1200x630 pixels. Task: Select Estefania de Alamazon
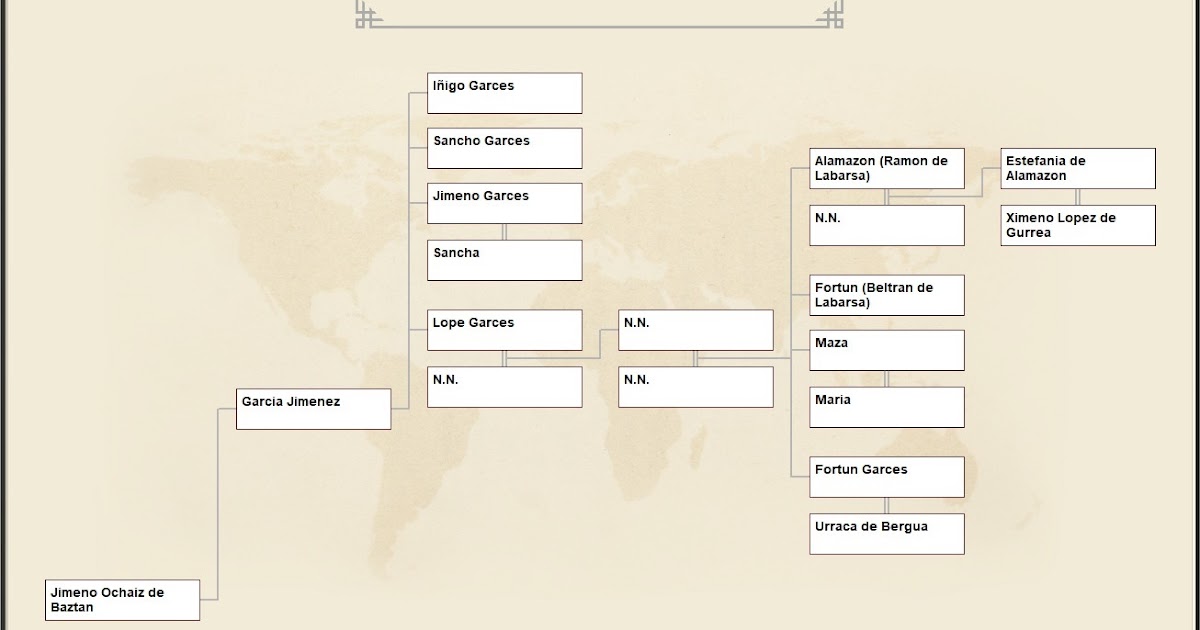pos(1077,167)
